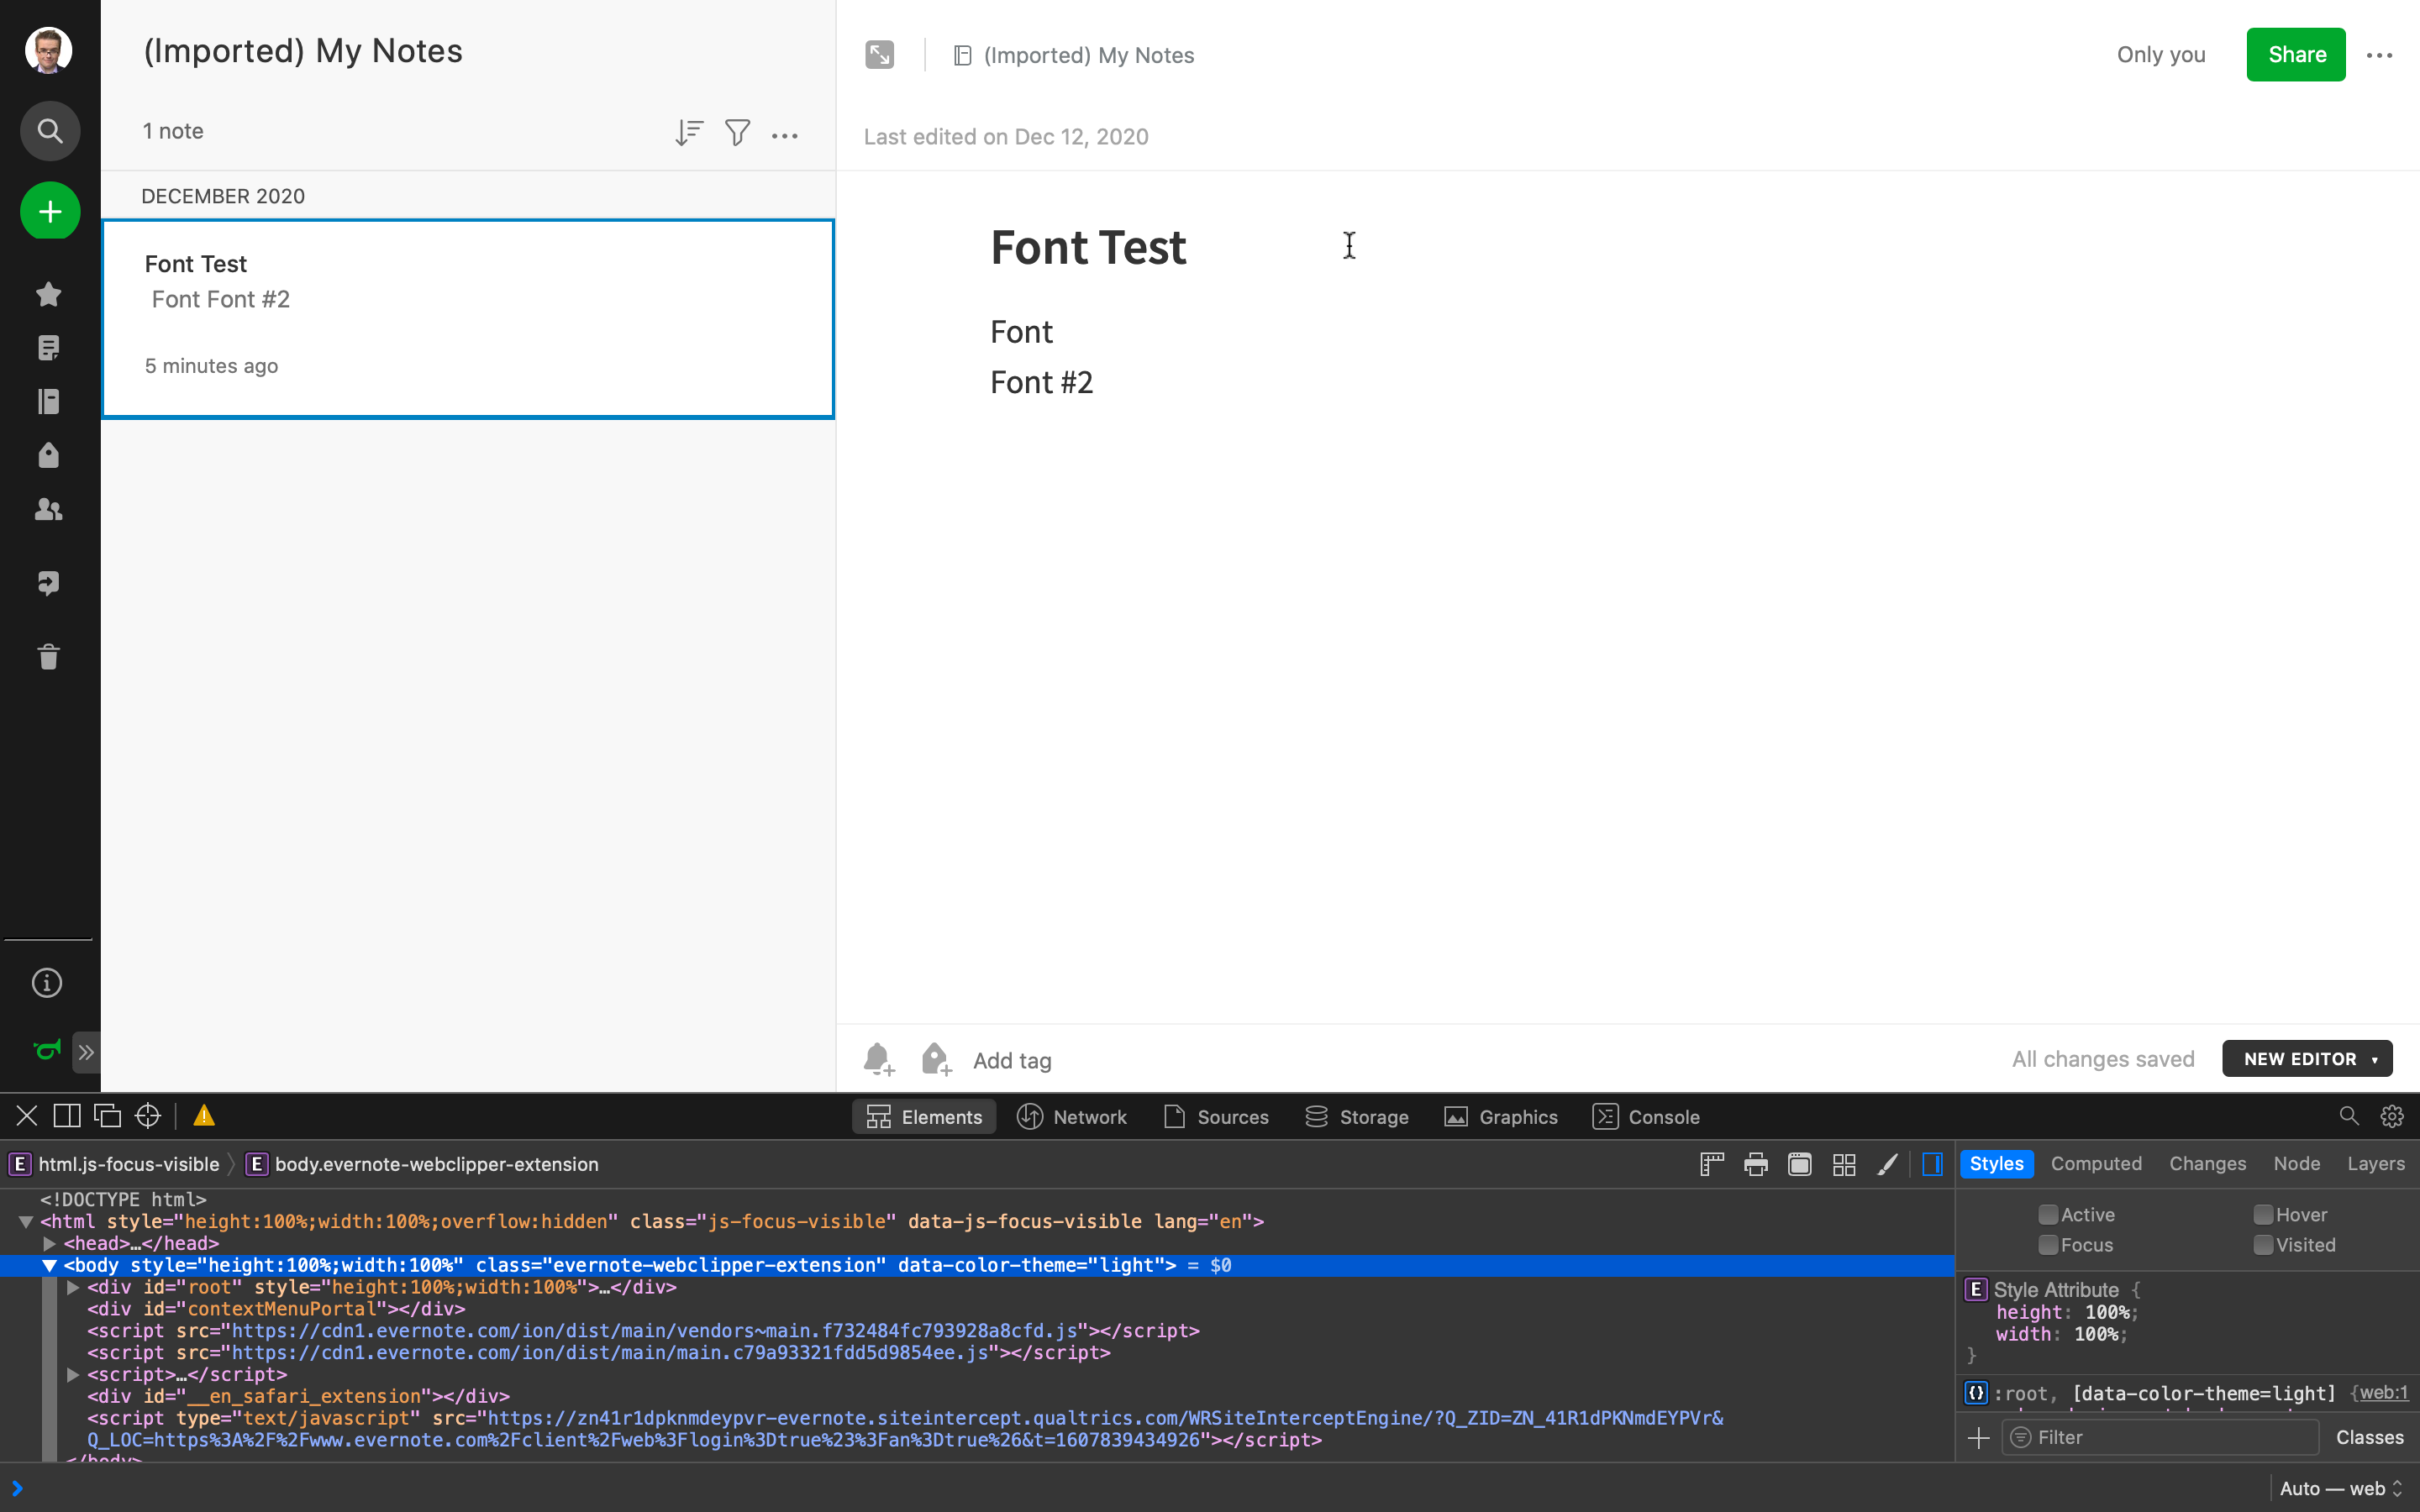The height and width of the screenshot is (1512, 2420).
Task: Check the Focus pseudo-class checkbox
Action: click(x=2048, y=1245)
